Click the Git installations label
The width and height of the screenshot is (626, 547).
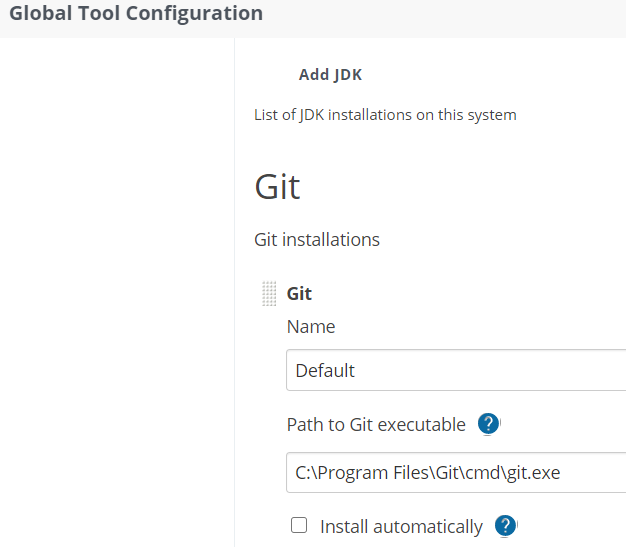coord(317,240)
